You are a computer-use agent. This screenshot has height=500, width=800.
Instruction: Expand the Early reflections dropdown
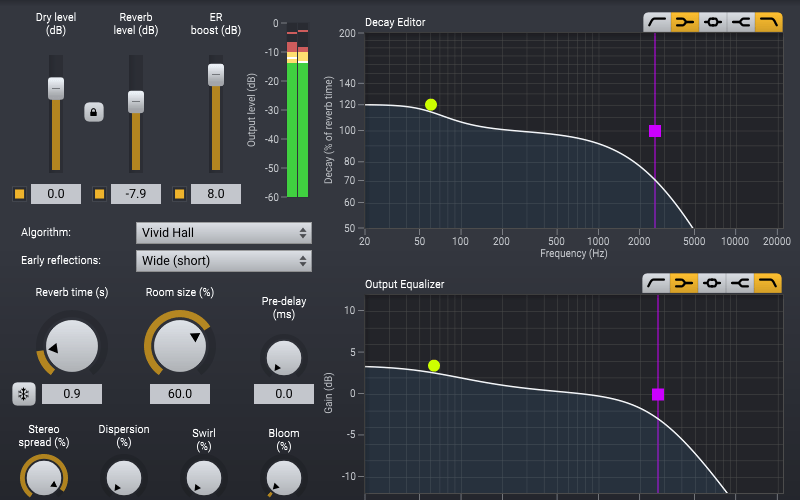(223, 261)
